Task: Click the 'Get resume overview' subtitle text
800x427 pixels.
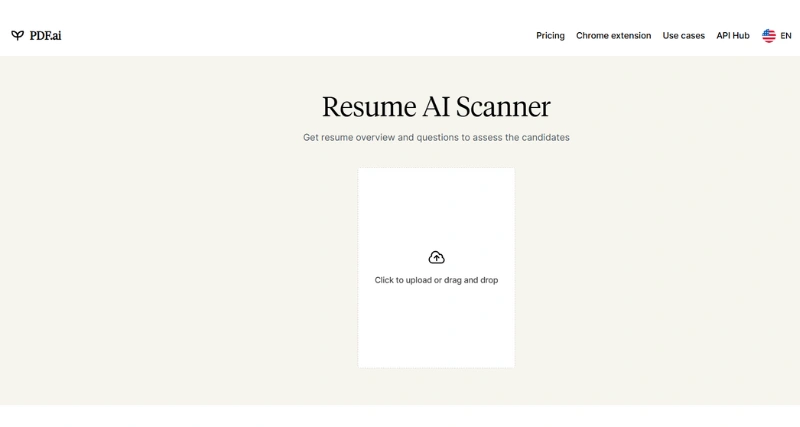Action: (x=380, y=137)
